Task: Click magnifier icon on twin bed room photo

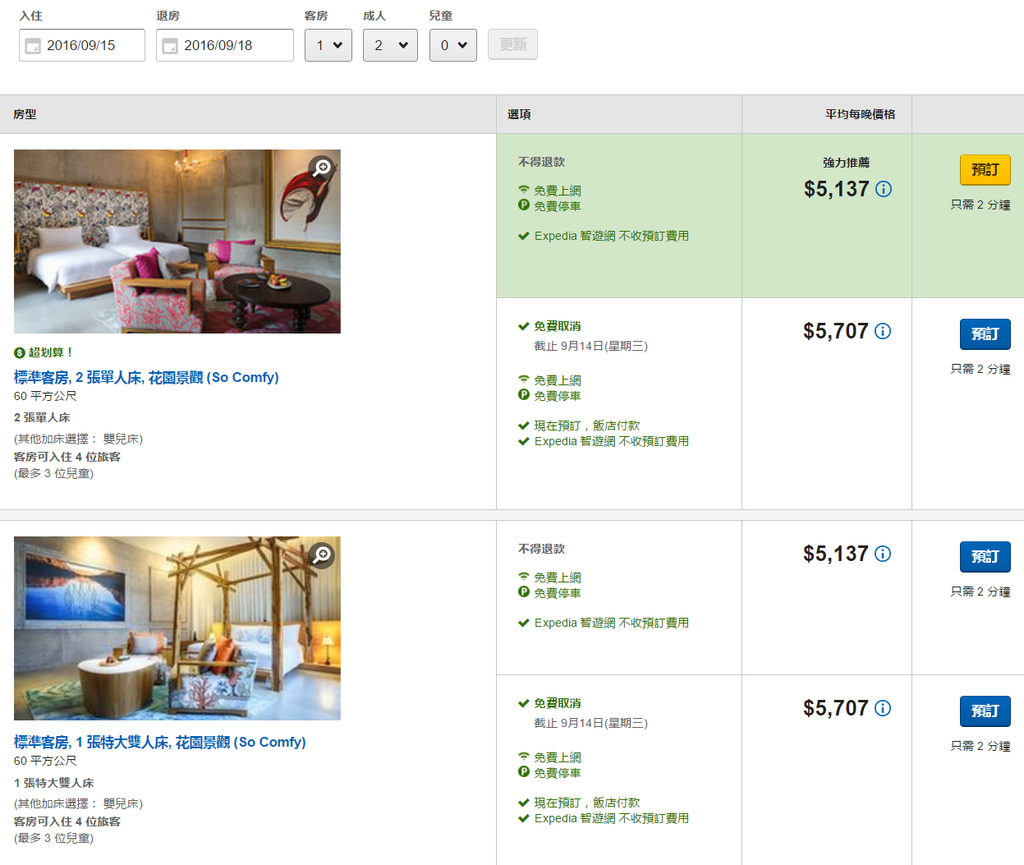Action: [x=321, y=168]
